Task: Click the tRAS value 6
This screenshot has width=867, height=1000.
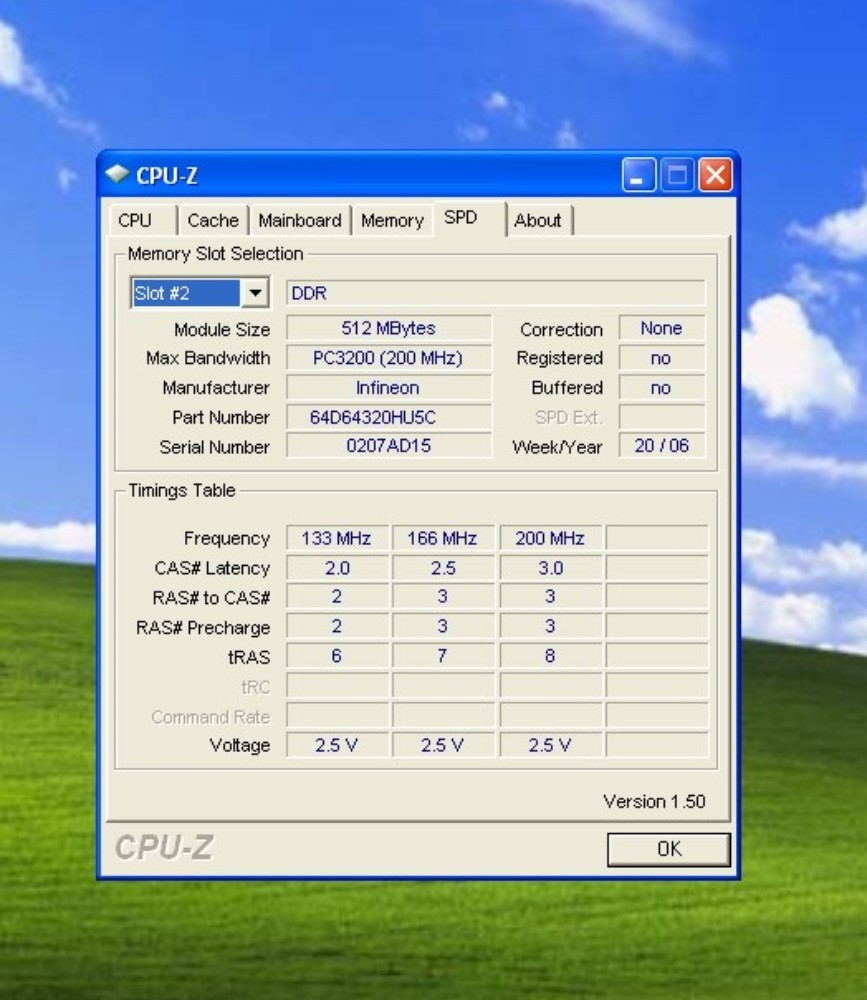Action: pos(337,656)
